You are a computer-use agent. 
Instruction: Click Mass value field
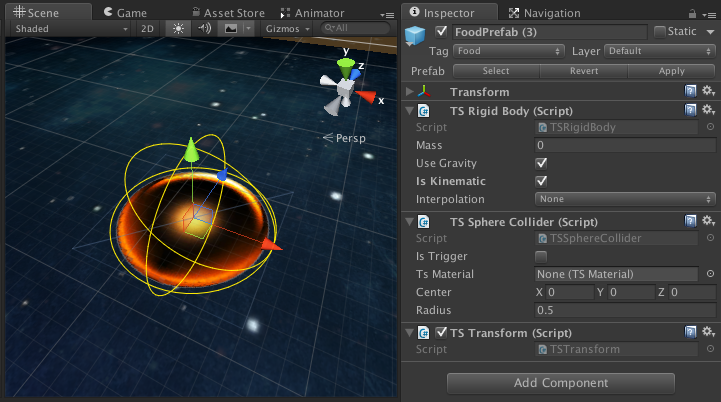625,145
